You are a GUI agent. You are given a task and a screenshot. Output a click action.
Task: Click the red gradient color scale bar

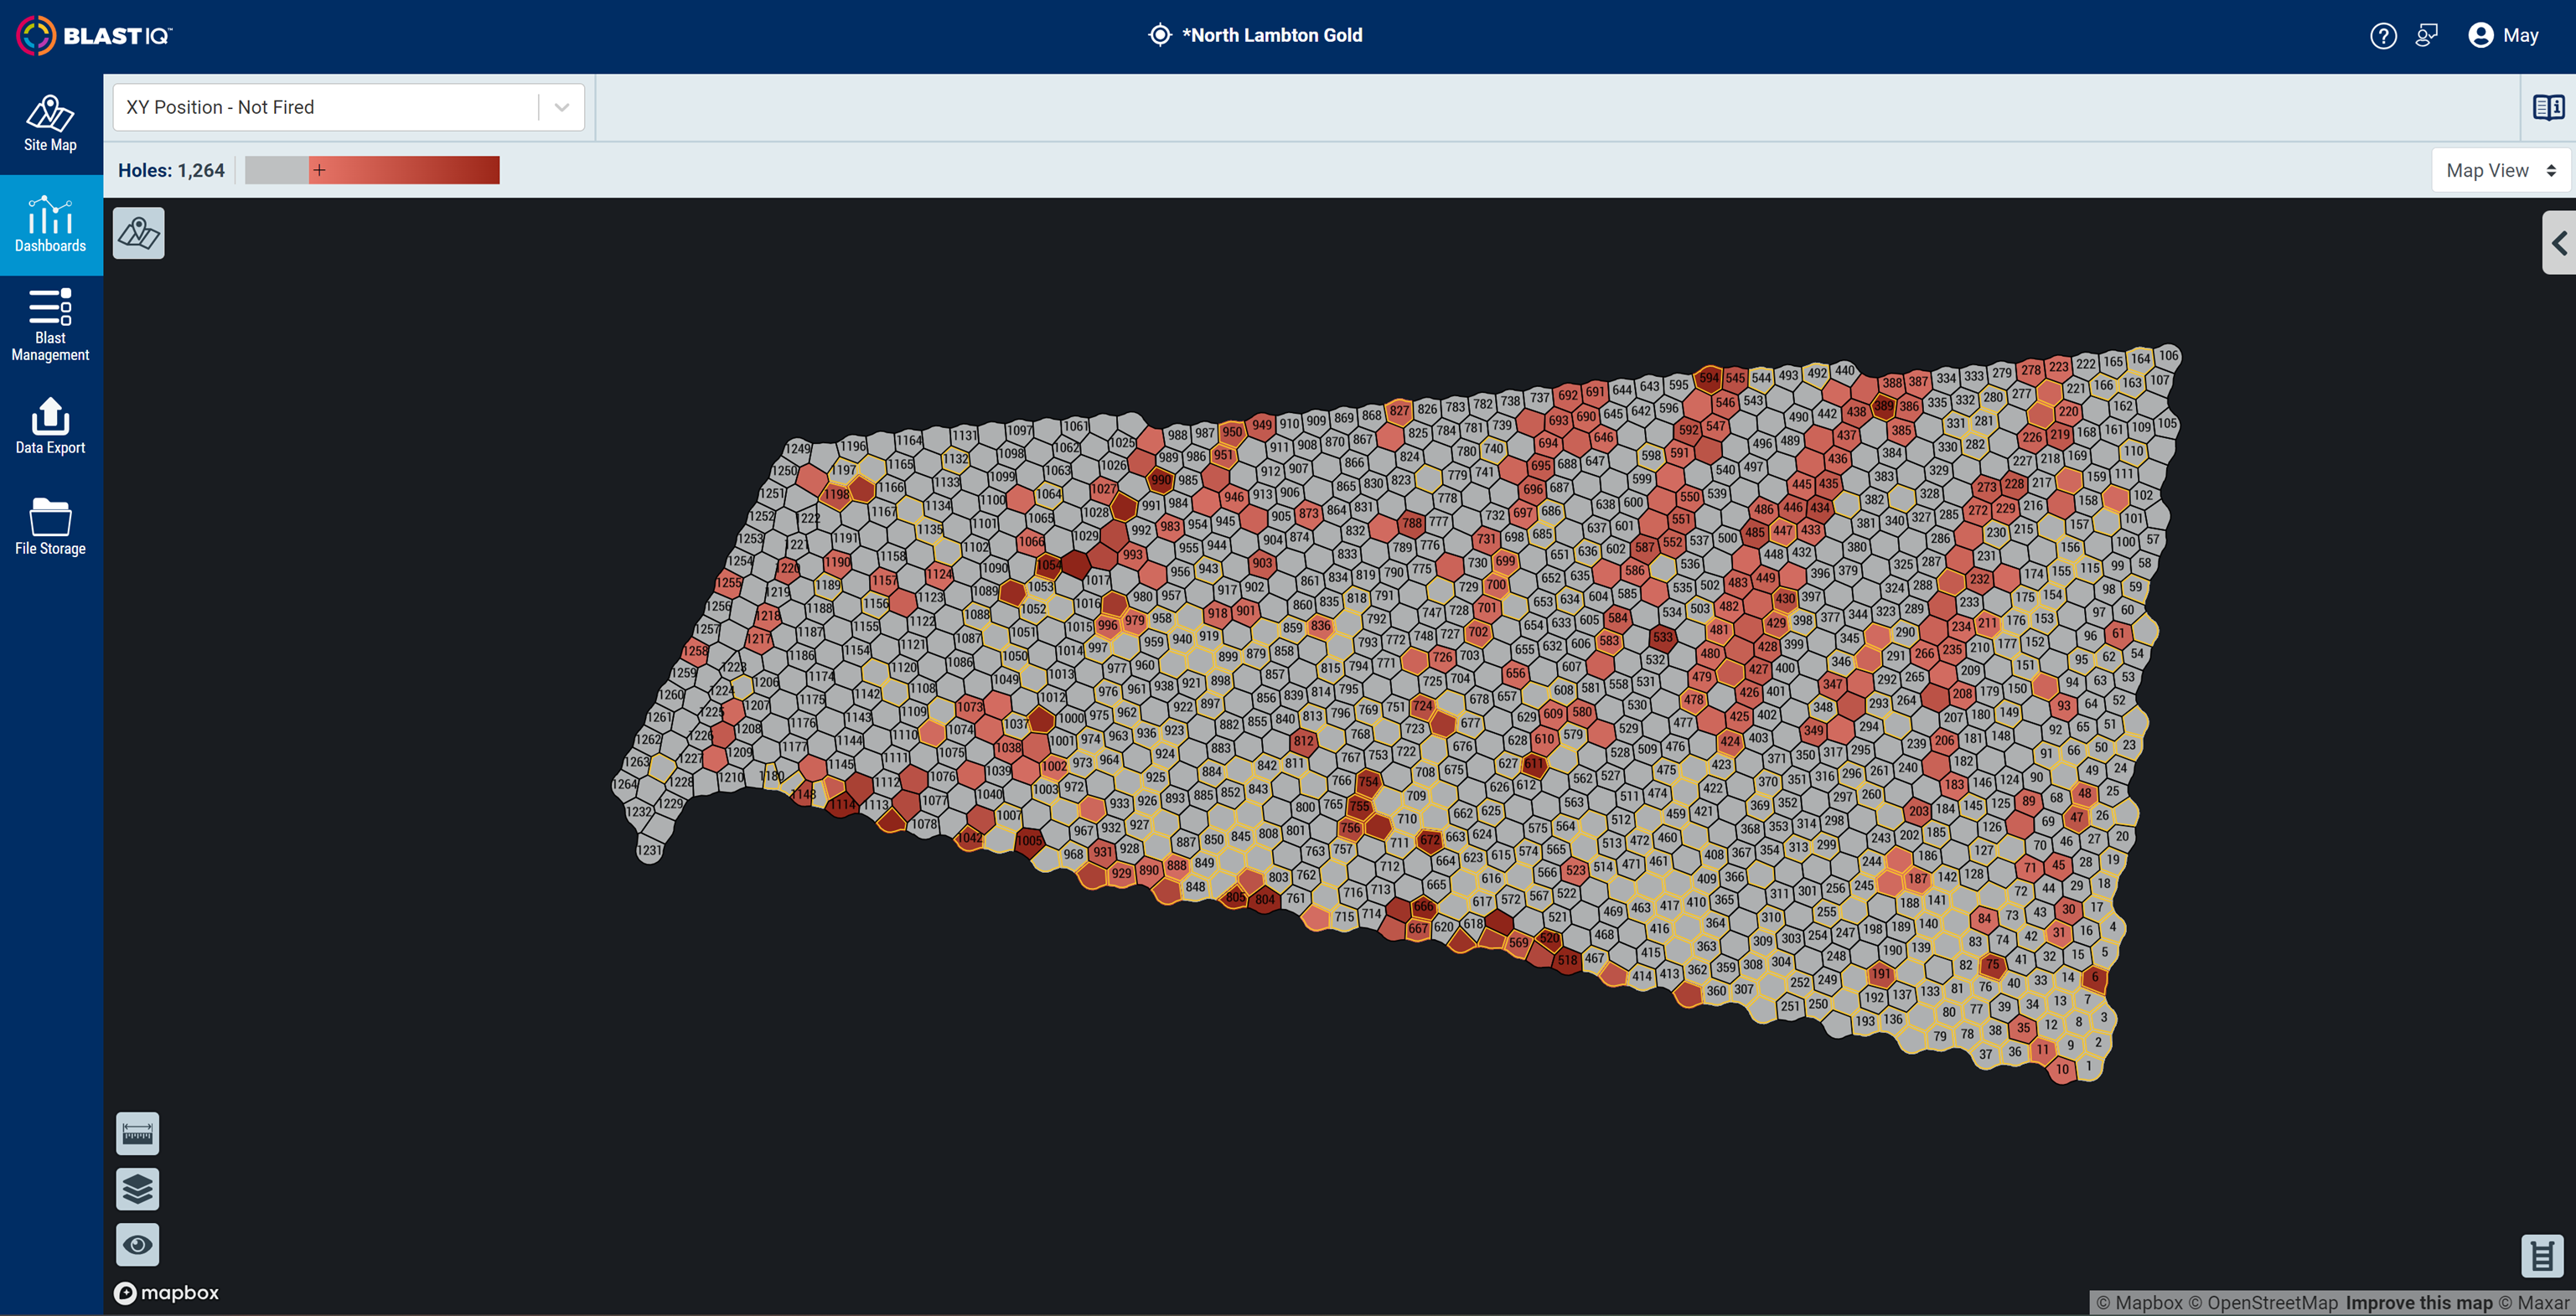404,170
